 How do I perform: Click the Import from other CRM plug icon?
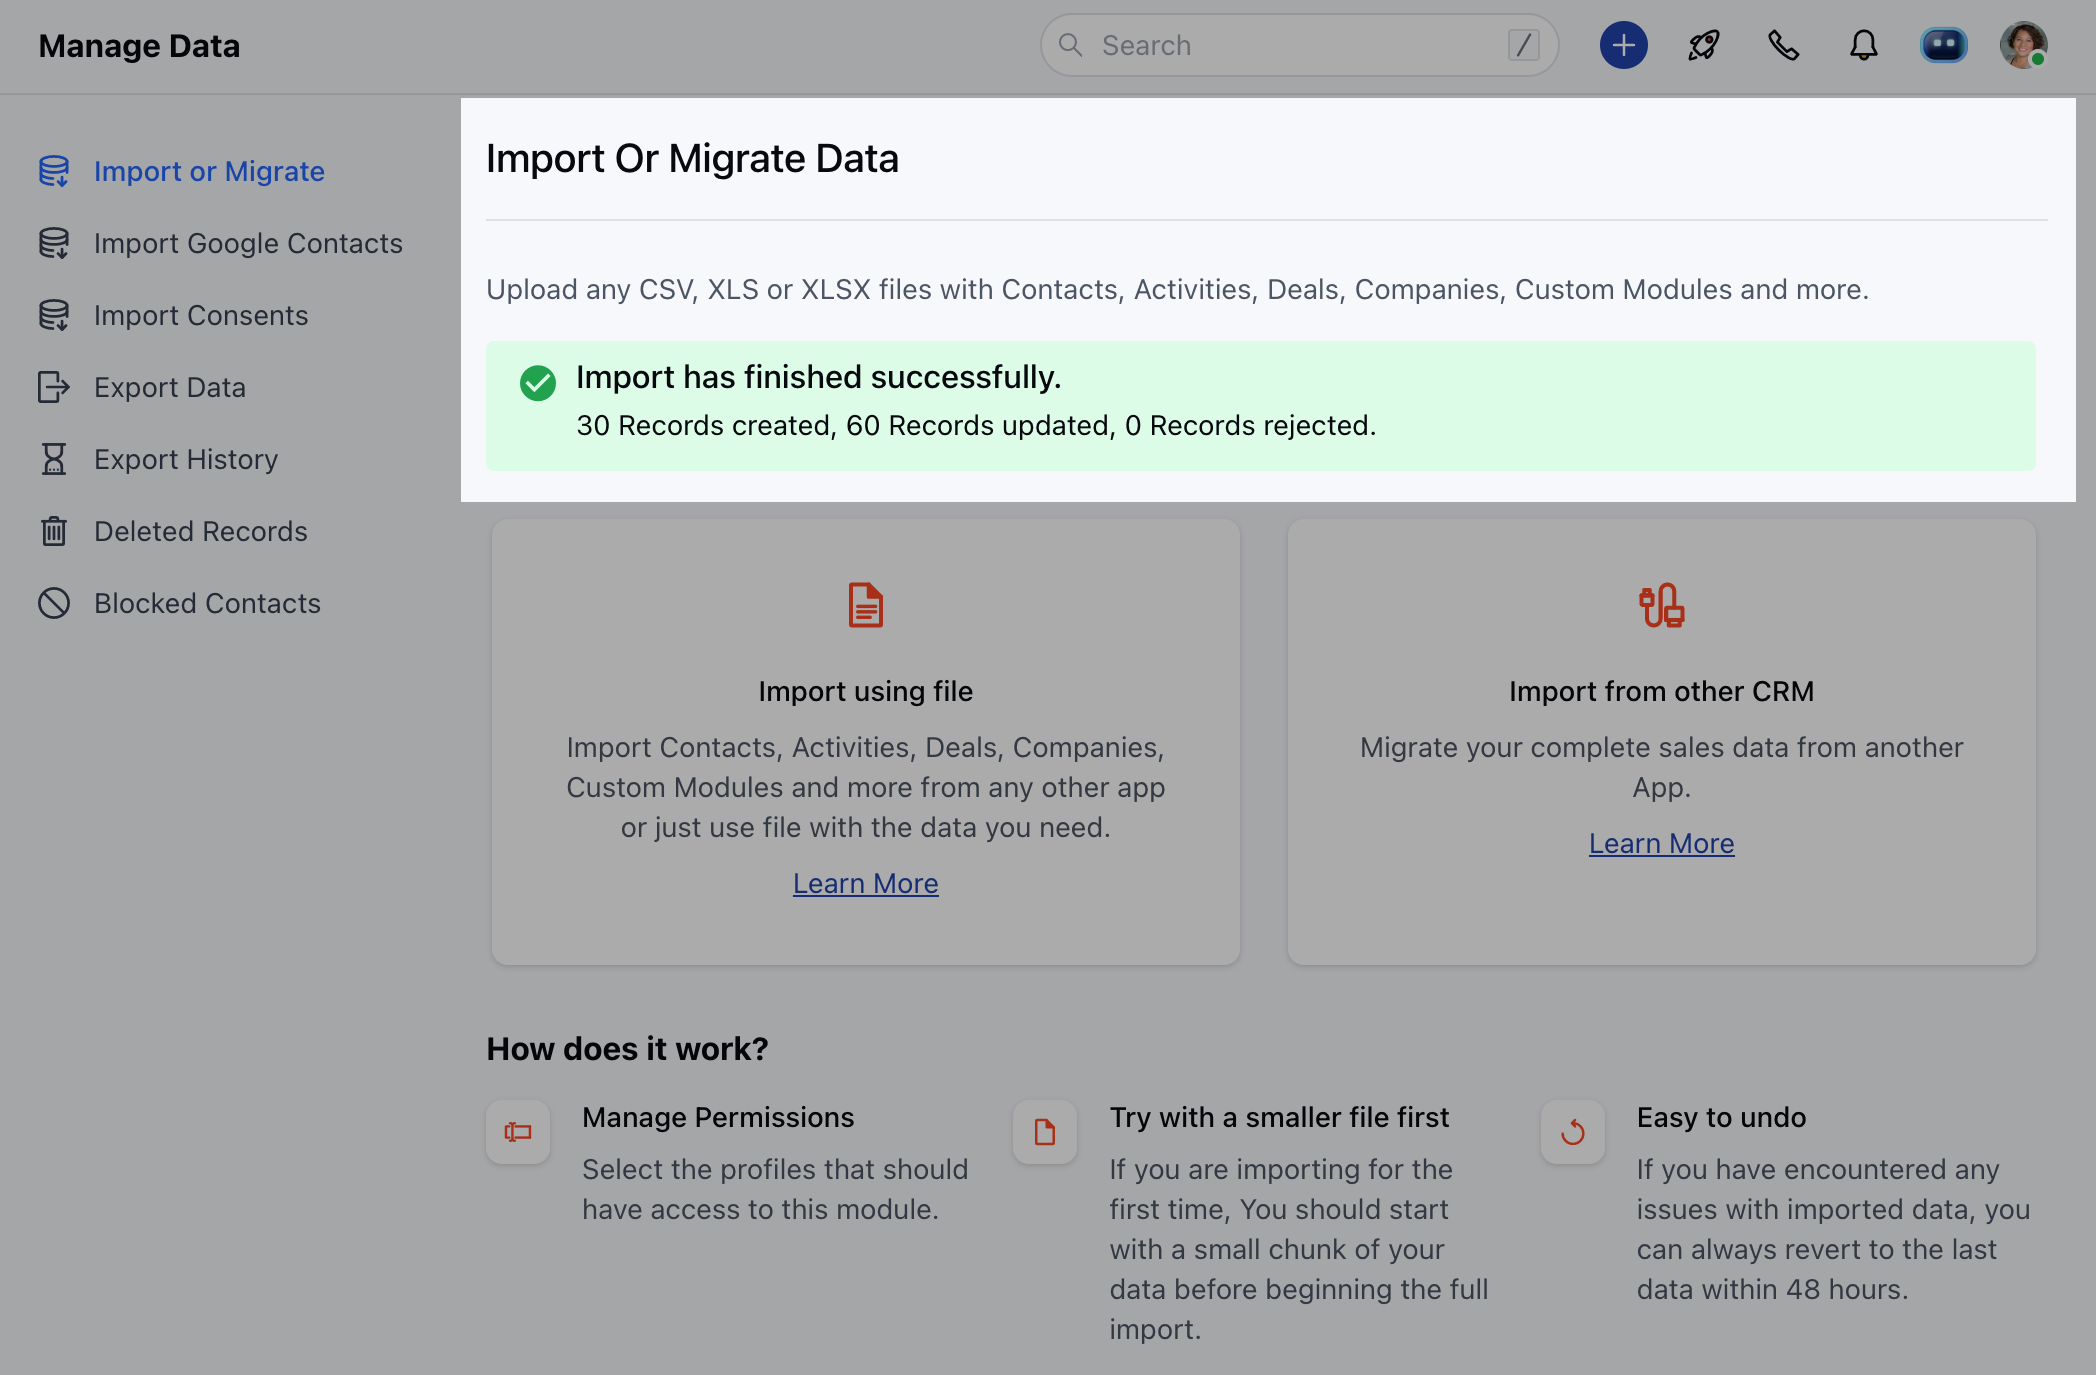1661,605
